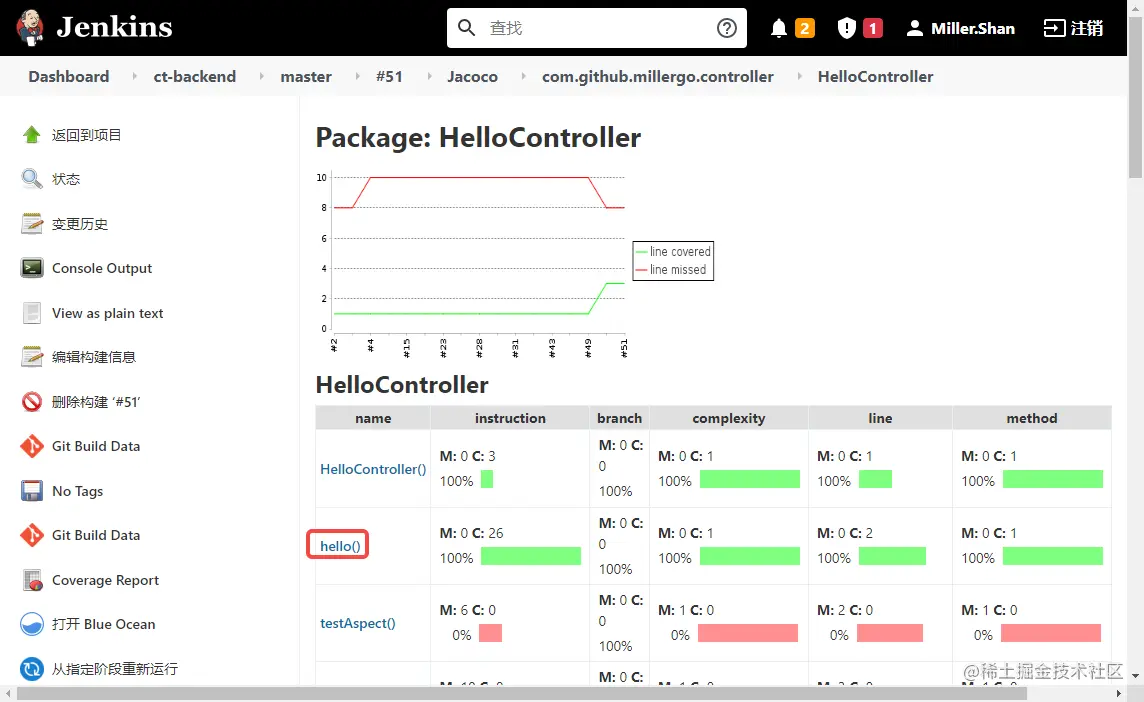Open No Tags link
This screenshot has height=702, width=1144.
77,491
